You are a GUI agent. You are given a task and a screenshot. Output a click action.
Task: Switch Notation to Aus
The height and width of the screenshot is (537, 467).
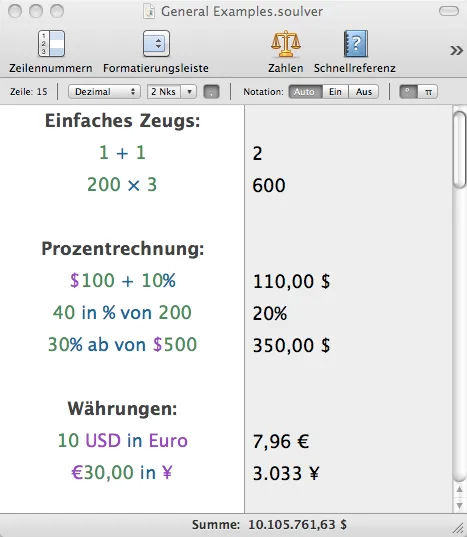[x=364, y=92]
